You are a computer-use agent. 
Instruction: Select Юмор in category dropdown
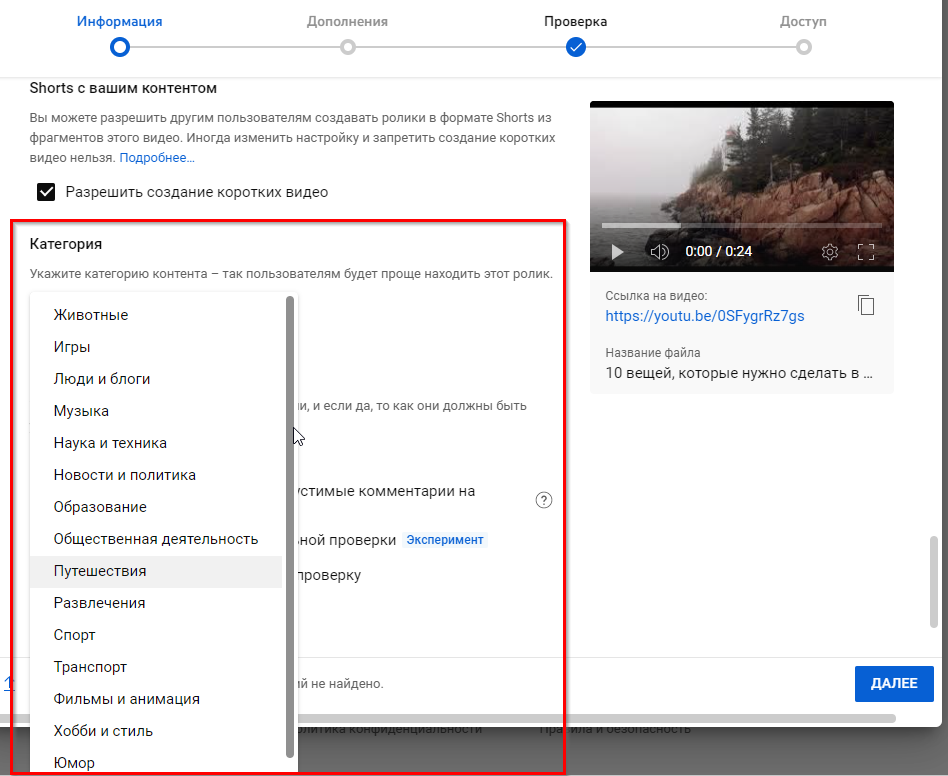74,763
